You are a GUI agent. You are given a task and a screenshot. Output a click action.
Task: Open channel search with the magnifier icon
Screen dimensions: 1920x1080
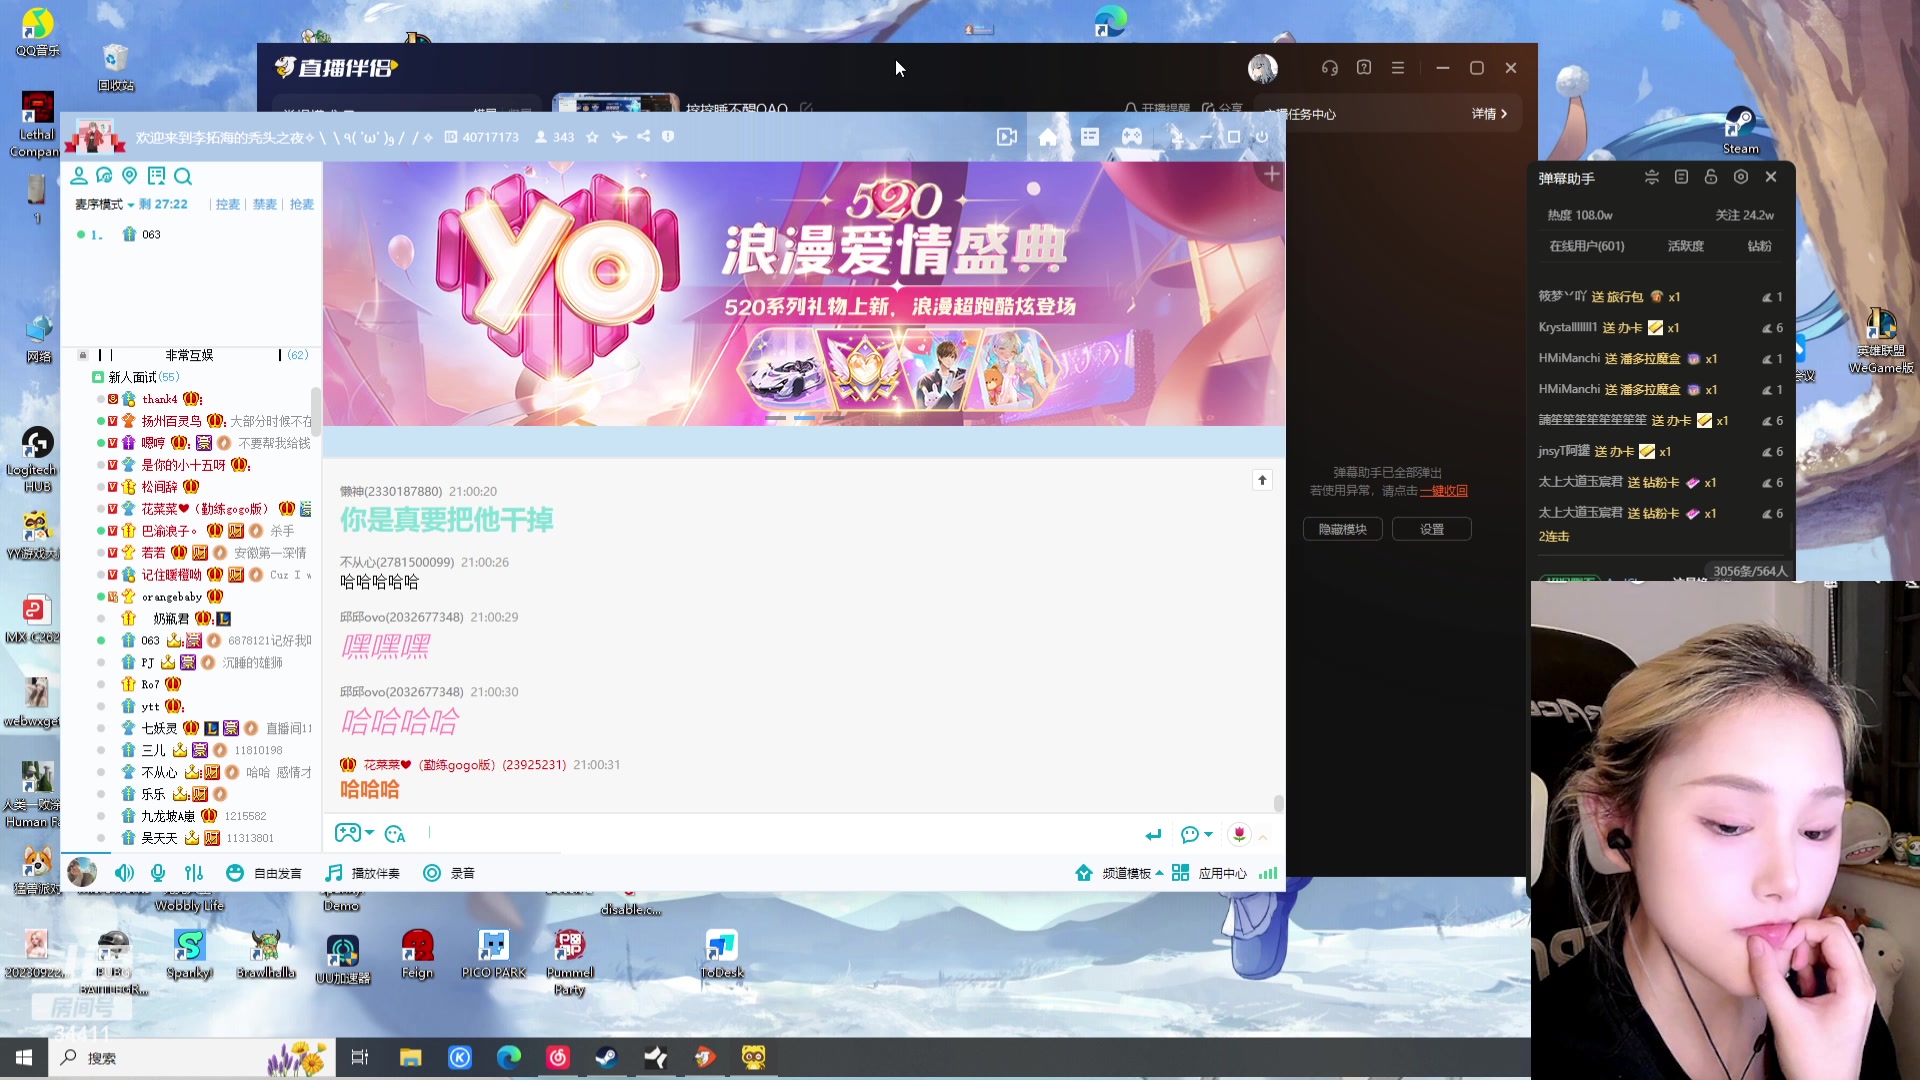coord(183,176)
